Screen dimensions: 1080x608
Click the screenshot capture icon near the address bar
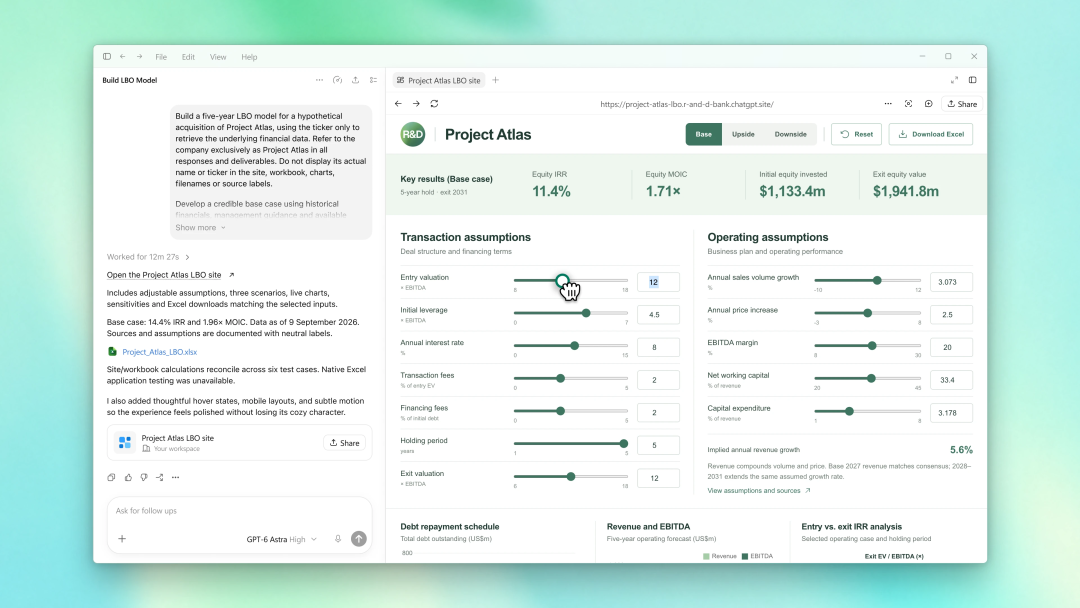pyautogui.click(x=908, y=104)
